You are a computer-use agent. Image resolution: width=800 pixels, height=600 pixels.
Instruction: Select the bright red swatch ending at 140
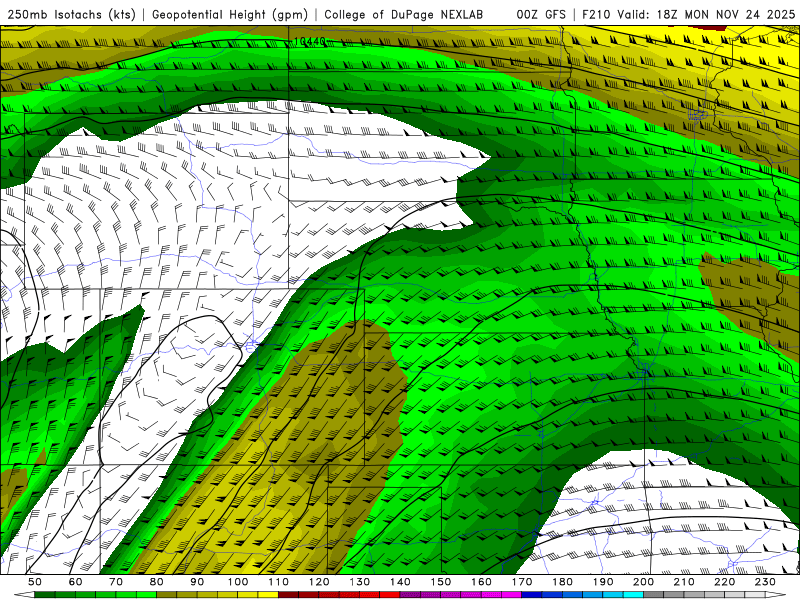[x=390, y=595]
